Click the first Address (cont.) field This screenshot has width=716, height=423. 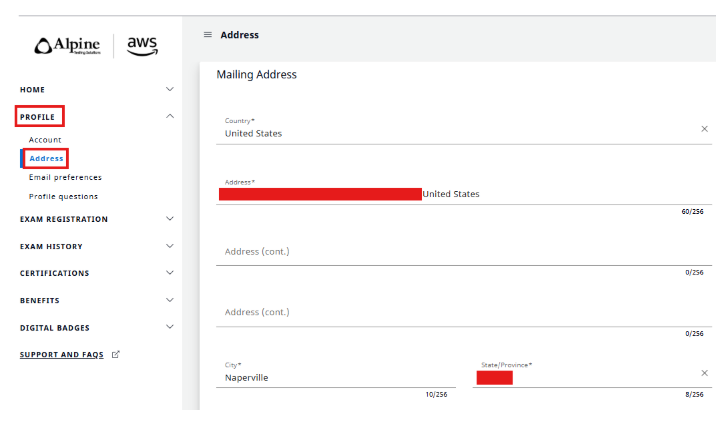[x=463, y=252]
